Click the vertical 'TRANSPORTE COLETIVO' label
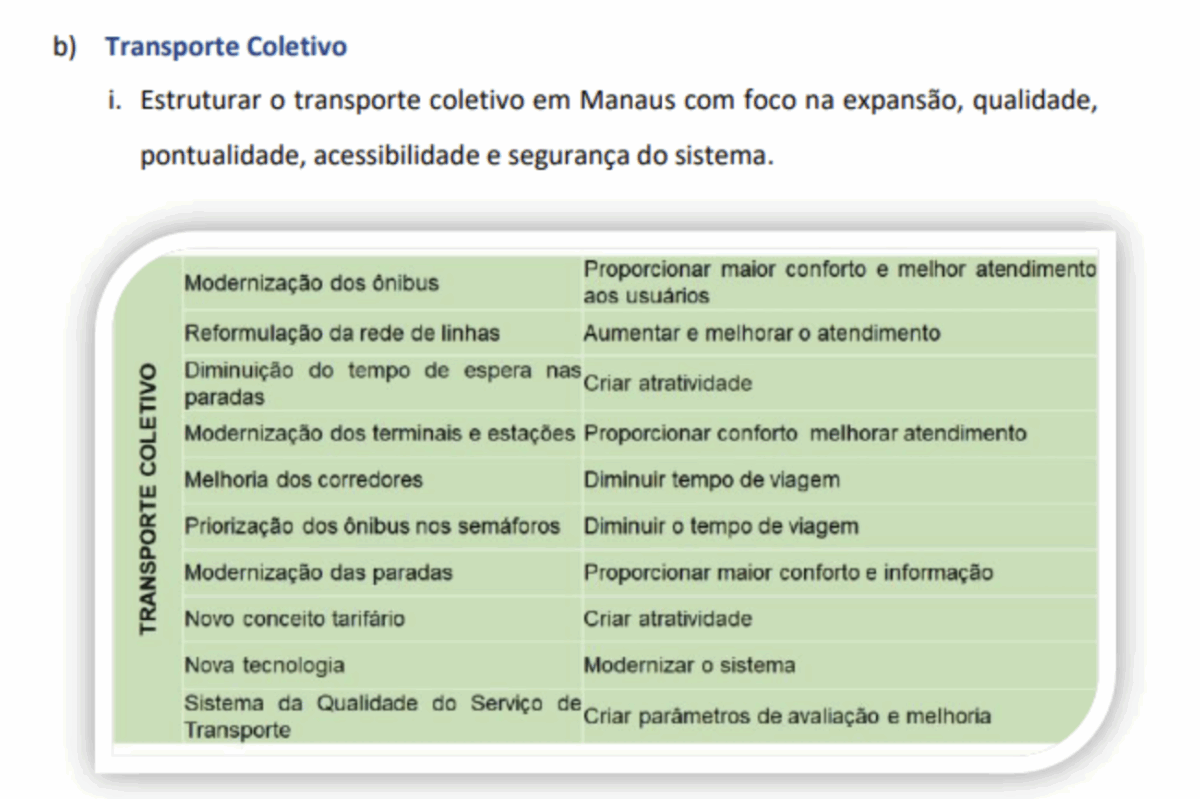1200x799 pixels. tap(148, 498)
